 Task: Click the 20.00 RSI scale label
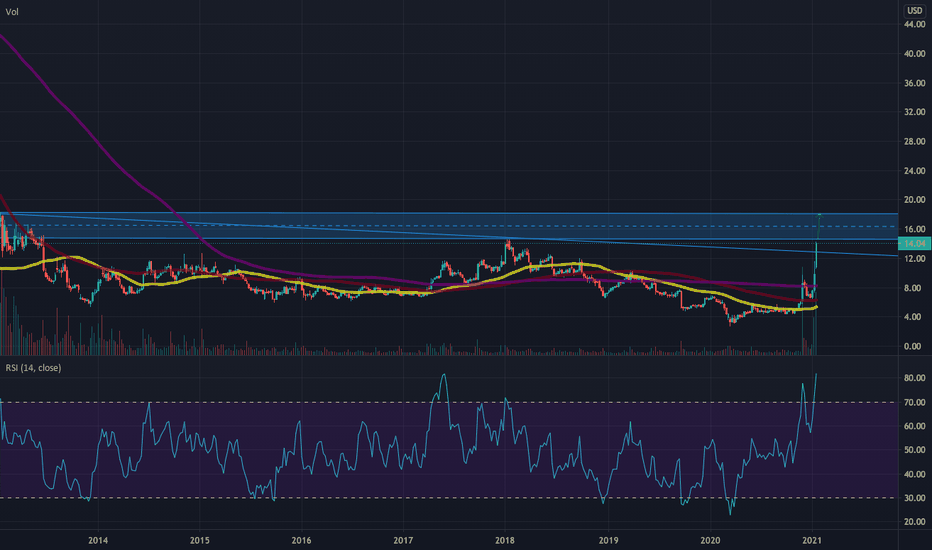click(914, 522)
